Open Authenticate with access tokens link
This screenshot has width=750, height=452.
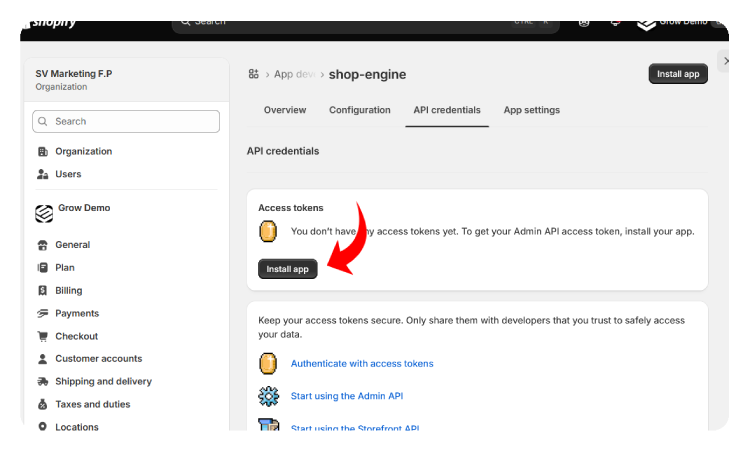pyautogui.click(x=362, y=364)
